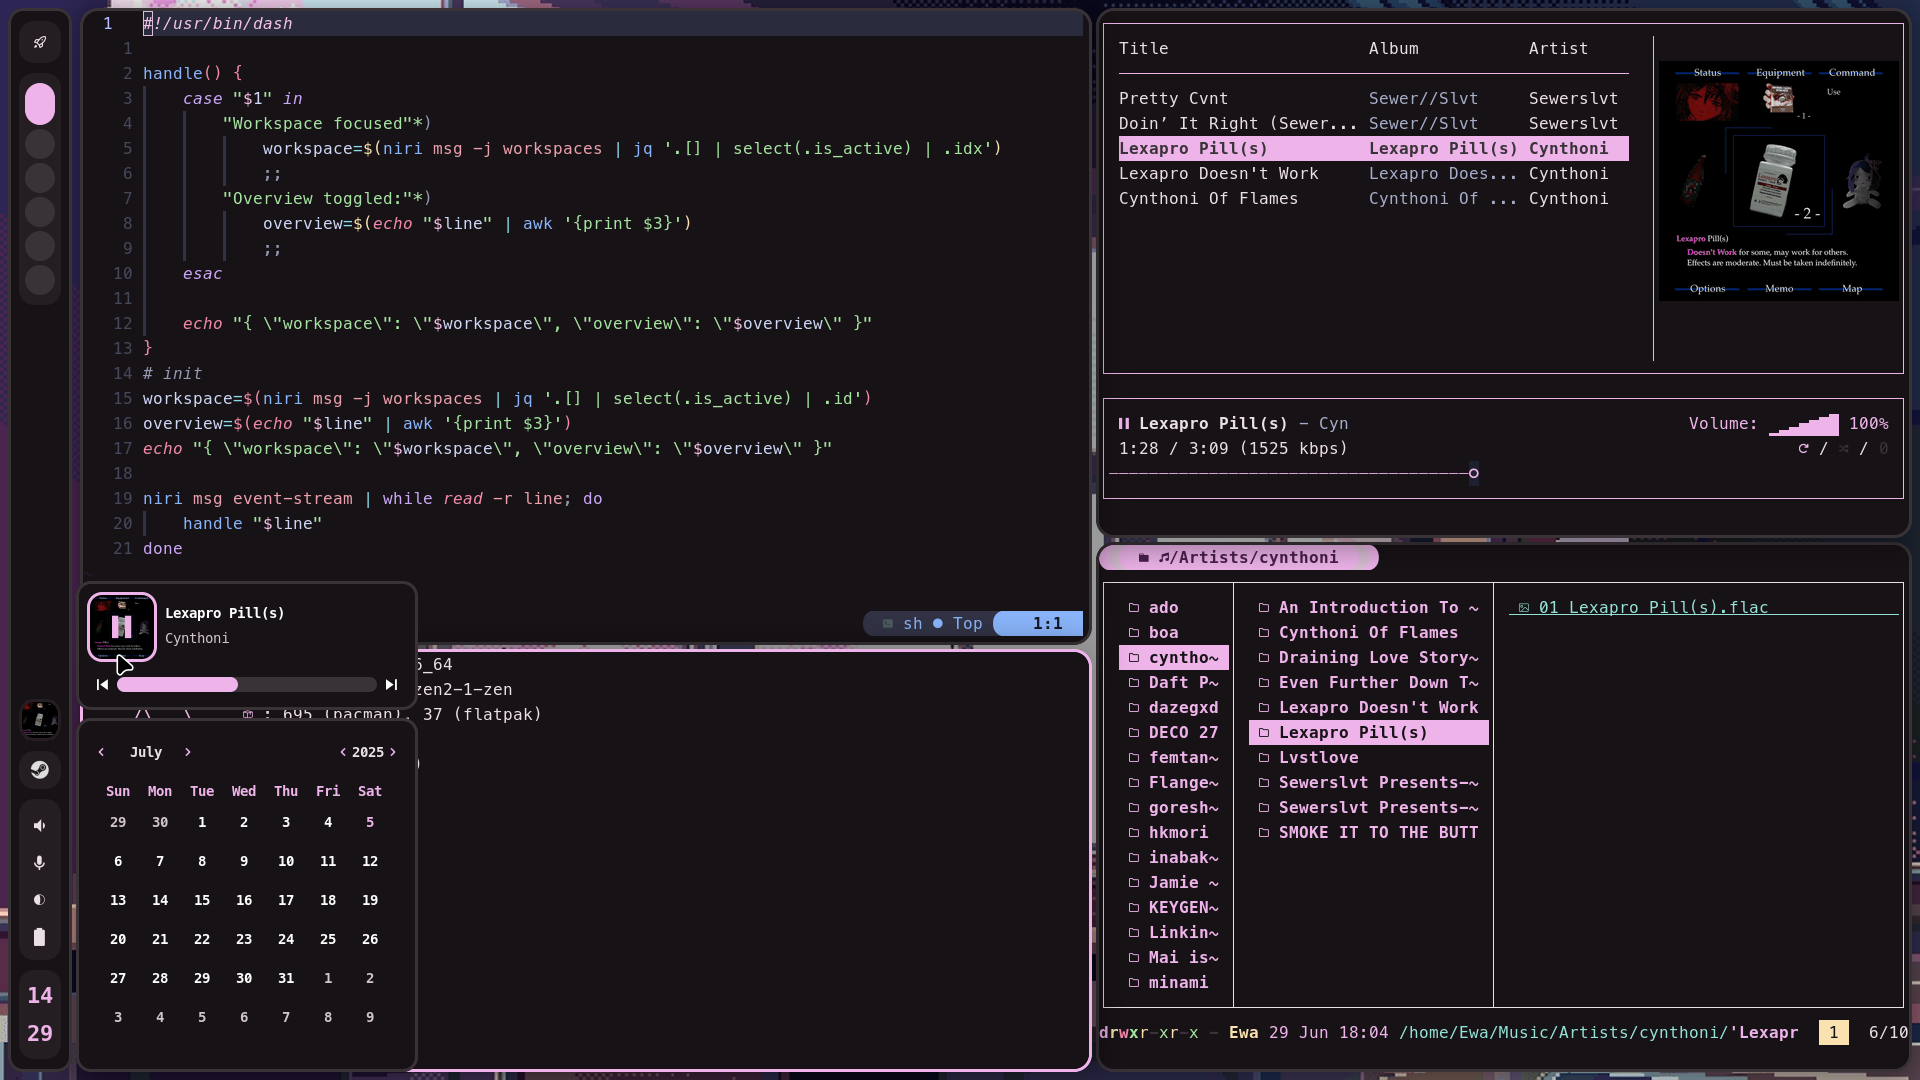
Task: Open the 01 Lexapro Pill(s).flac file
Action: click(x=1653, y=608)
